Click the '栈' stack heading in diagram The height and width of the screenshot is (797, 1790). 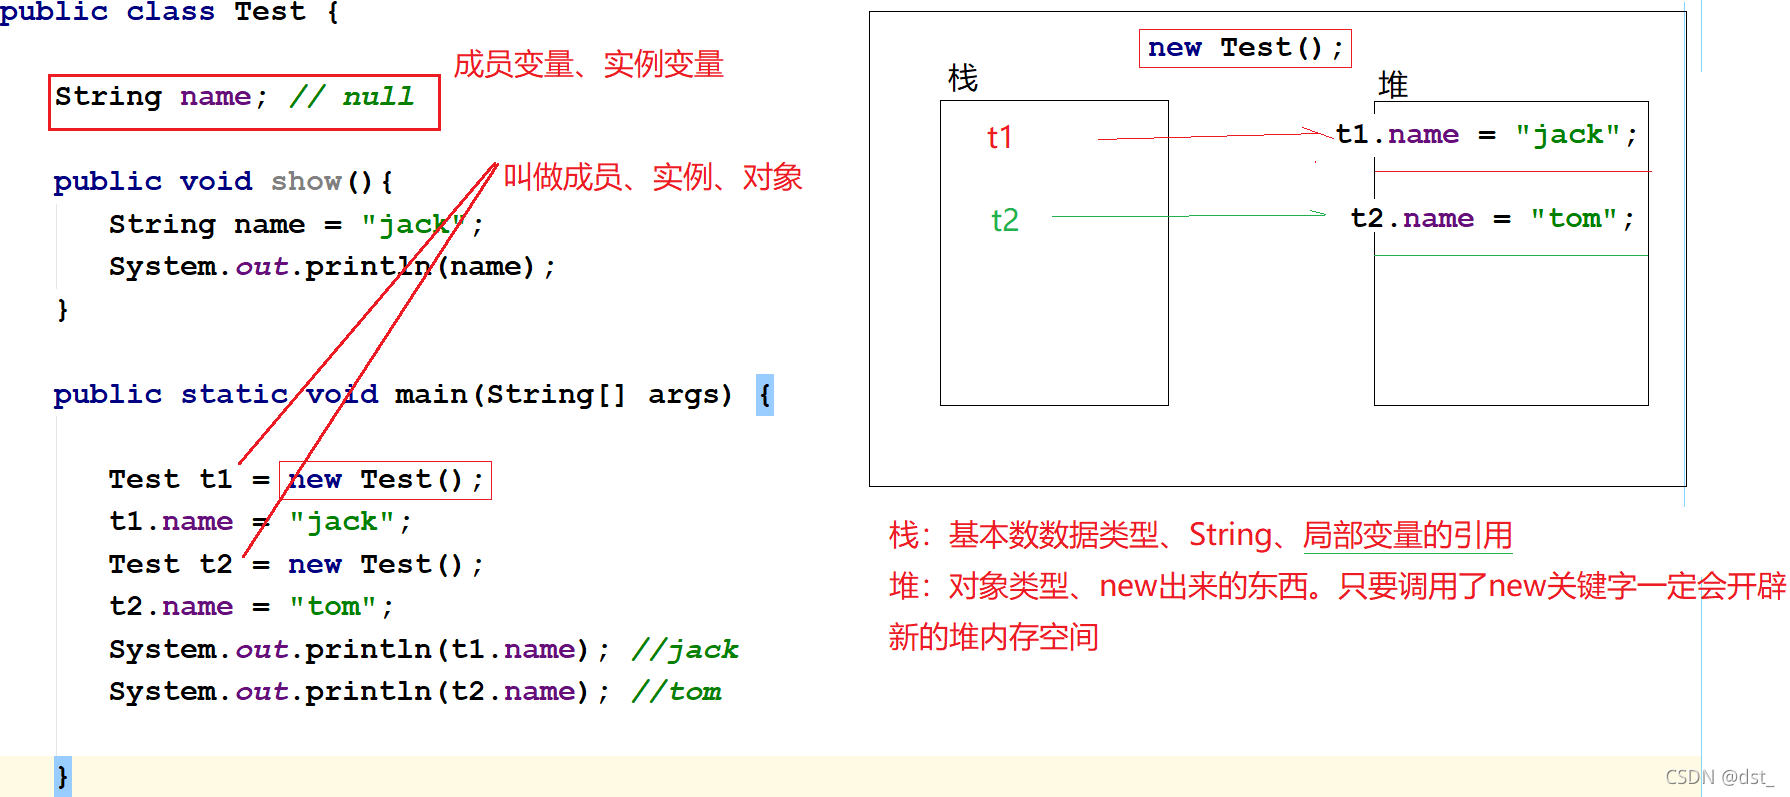tap(963, 78)
